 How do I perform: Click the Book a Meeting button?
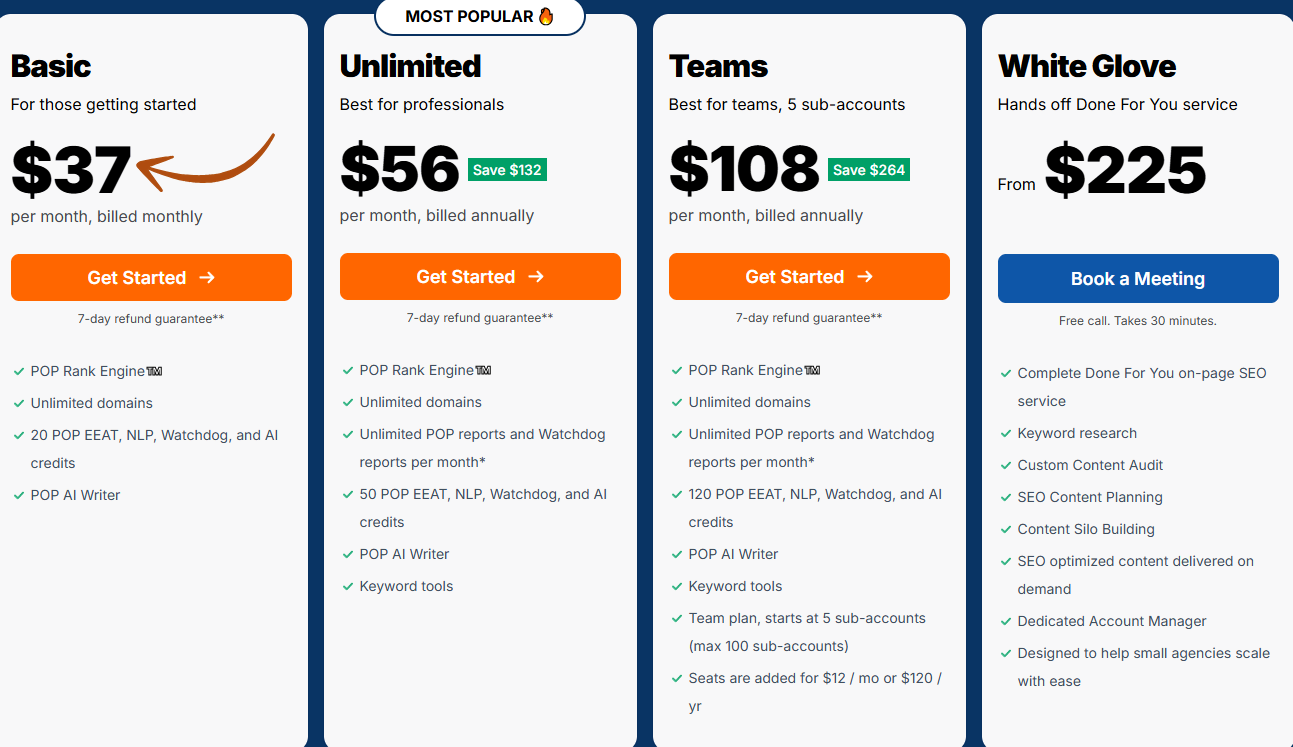click(1138, 279)
